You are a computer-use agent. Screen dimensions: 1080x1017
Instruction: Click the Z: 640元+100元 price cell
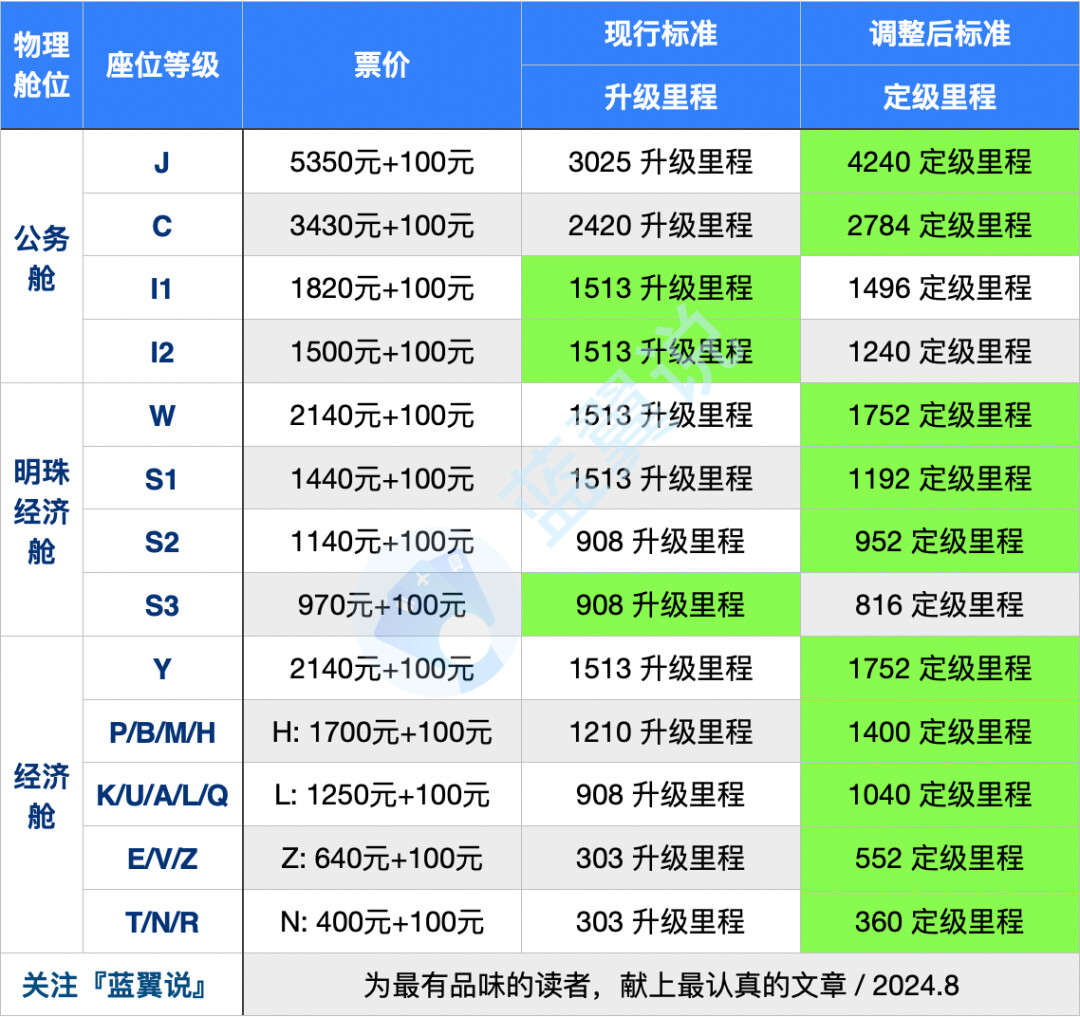coord(381,858)
